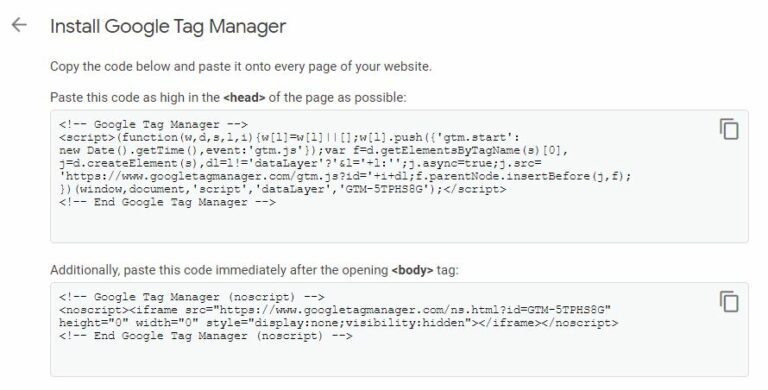Click the Install Google Tag Manager heading
The width and height of the screenshot is (768, 390).
click(168, 26)
